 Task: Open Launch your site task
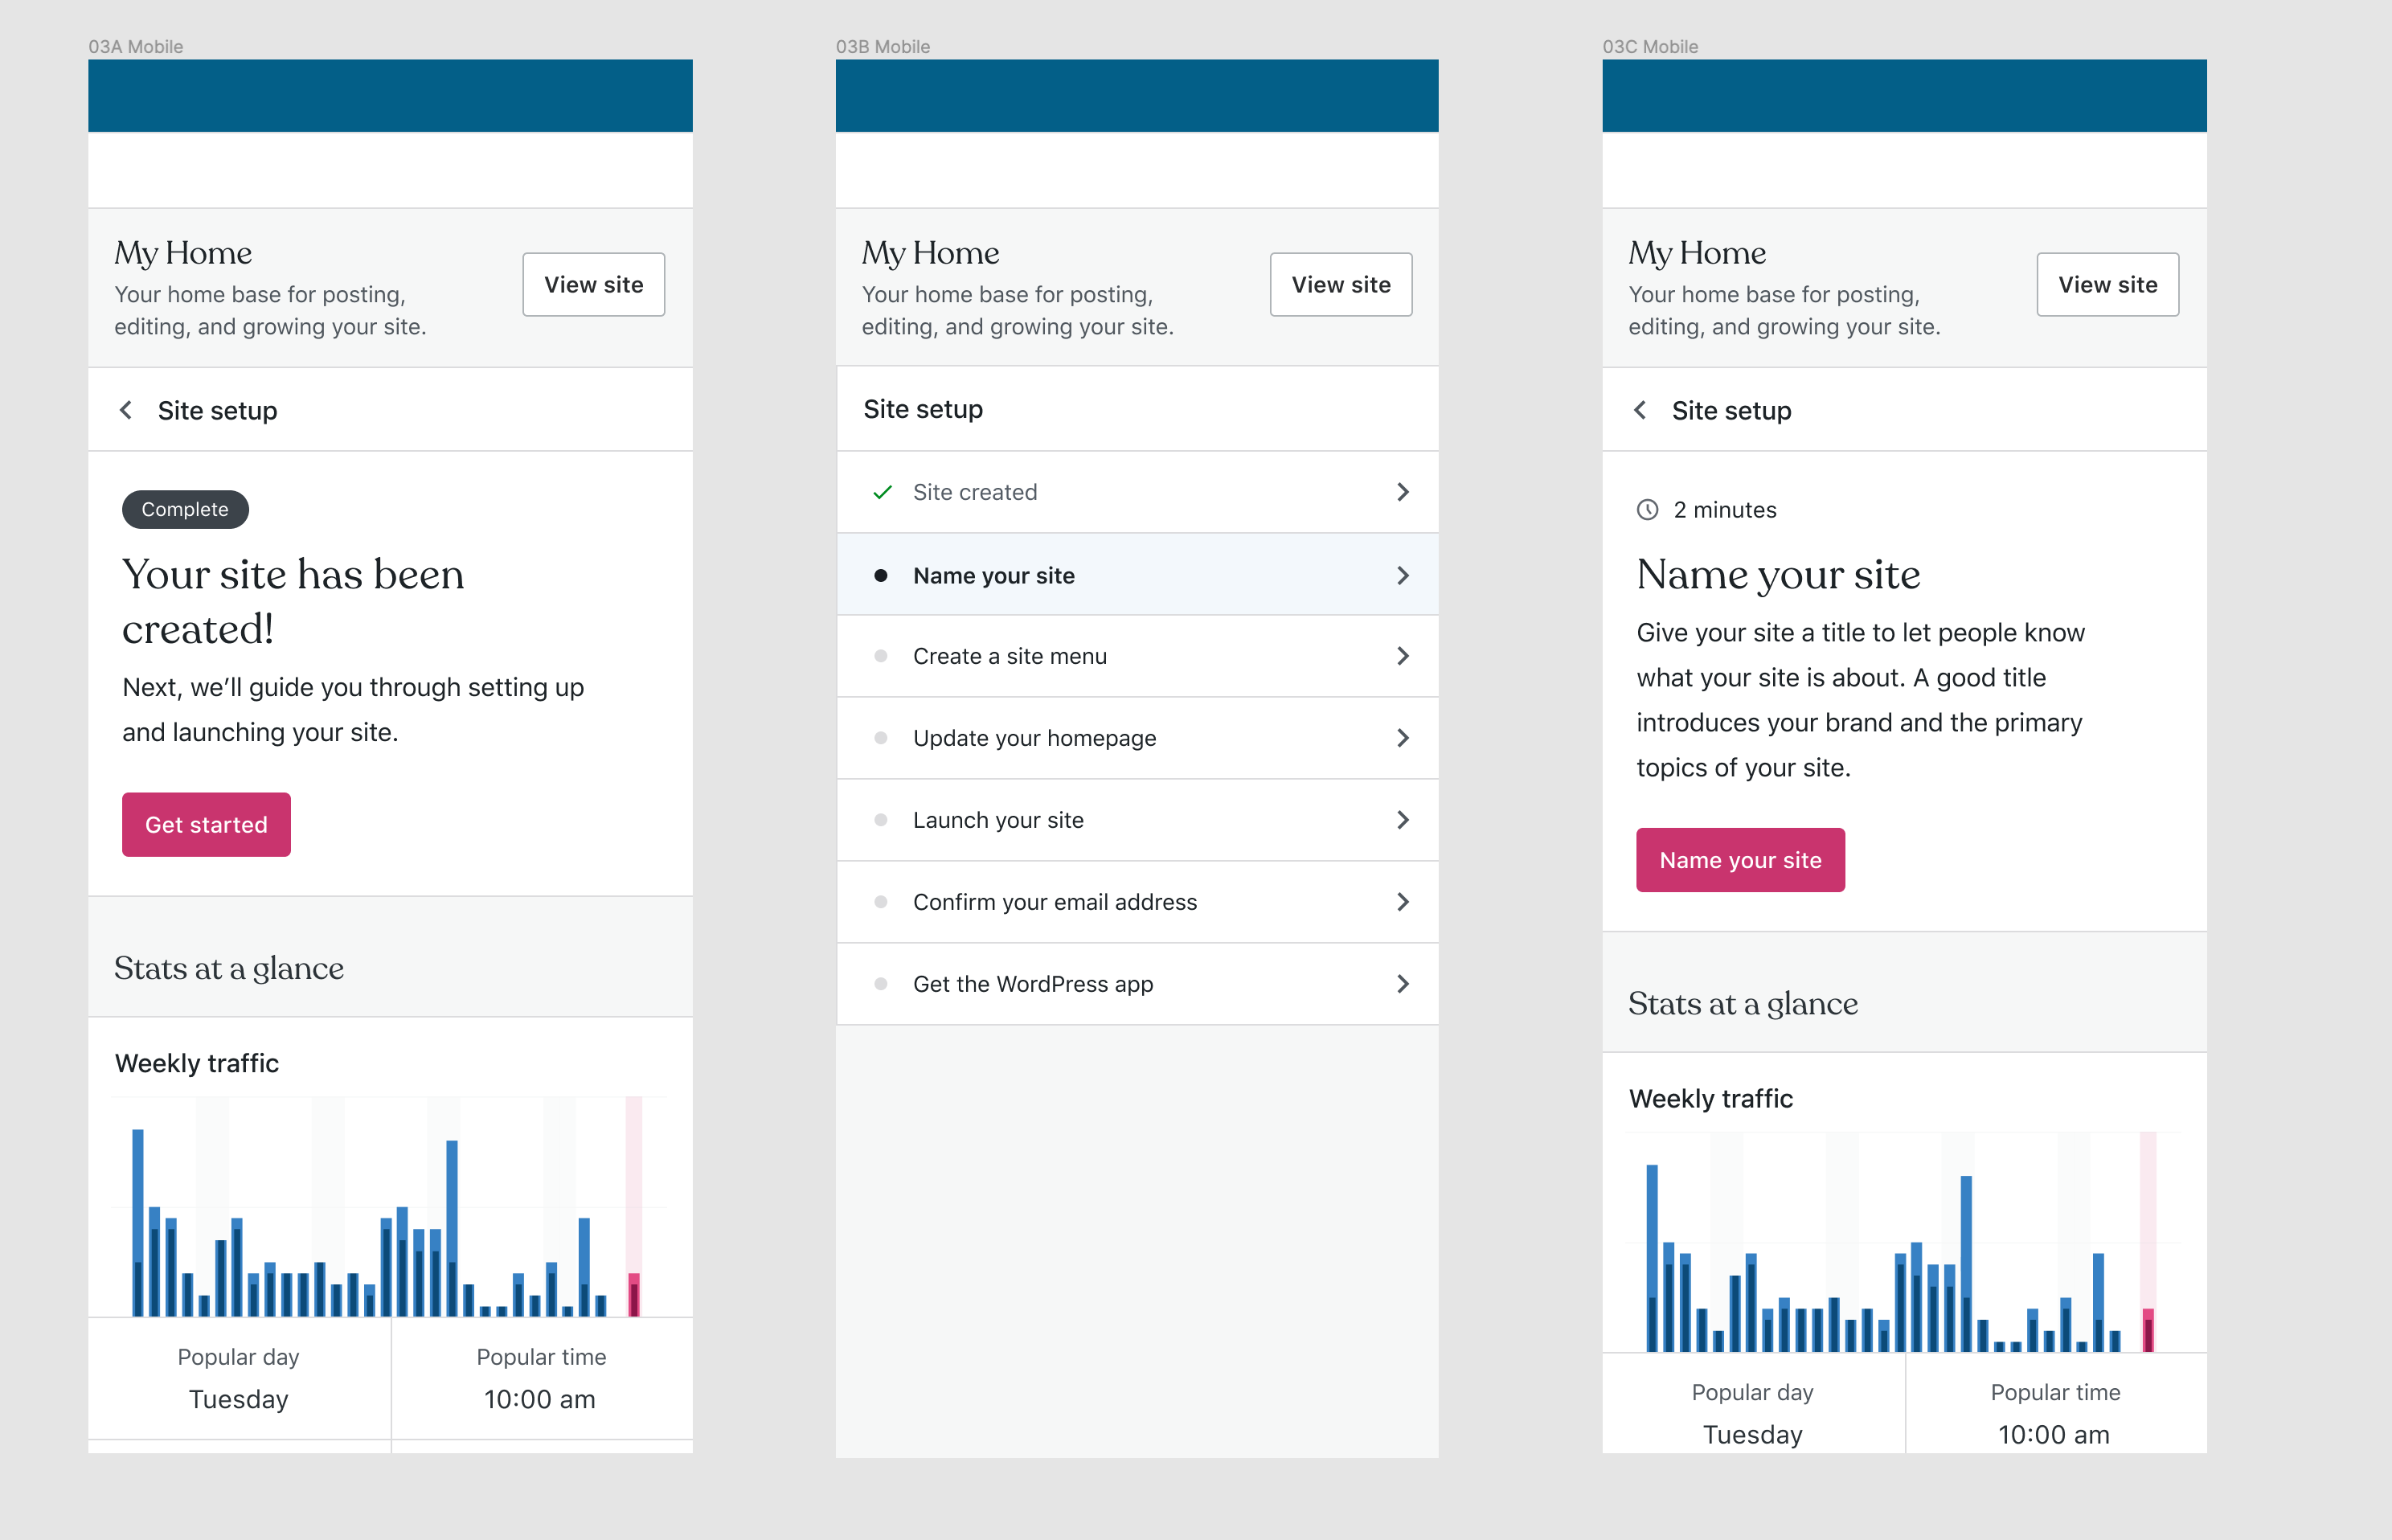pyautogui.click(x=998, y=820)
